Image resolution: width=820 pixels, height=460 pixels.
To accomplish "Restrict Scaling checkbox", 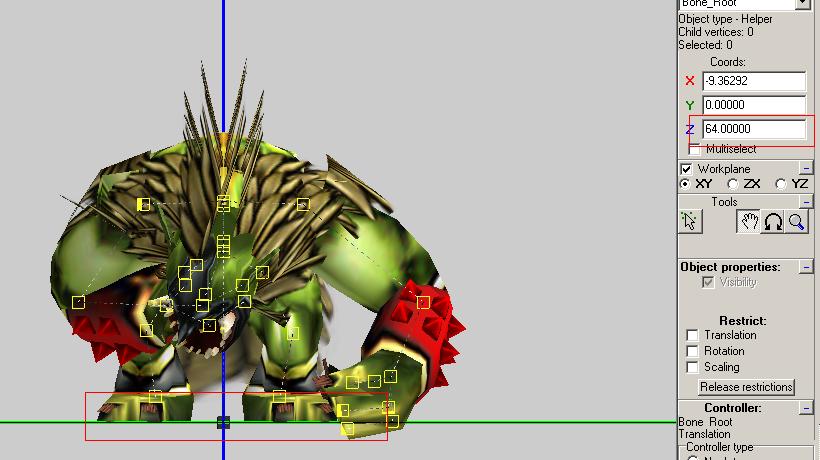I will pyautogui.click(x=692, y=367).
